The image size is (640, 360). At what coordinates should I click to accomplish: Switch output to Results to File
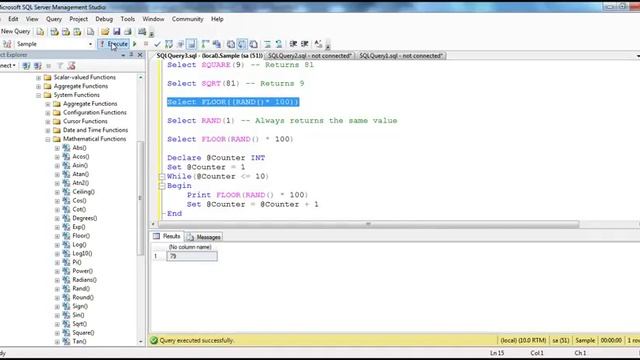coord(253,44)
